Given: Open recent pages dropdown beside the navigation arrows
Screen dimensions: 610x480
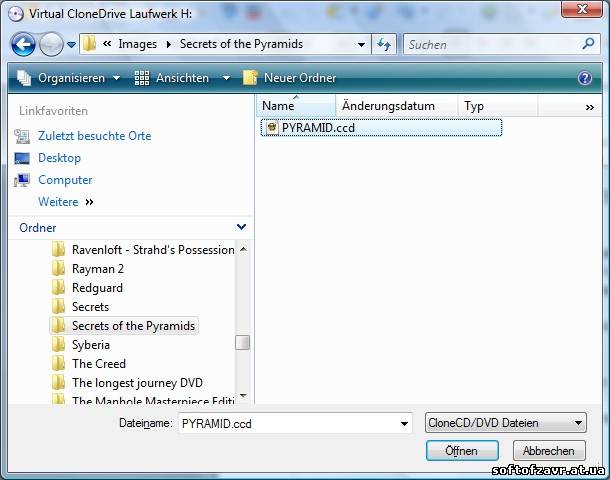Looking at the screenshot, I should pos(71,45).
